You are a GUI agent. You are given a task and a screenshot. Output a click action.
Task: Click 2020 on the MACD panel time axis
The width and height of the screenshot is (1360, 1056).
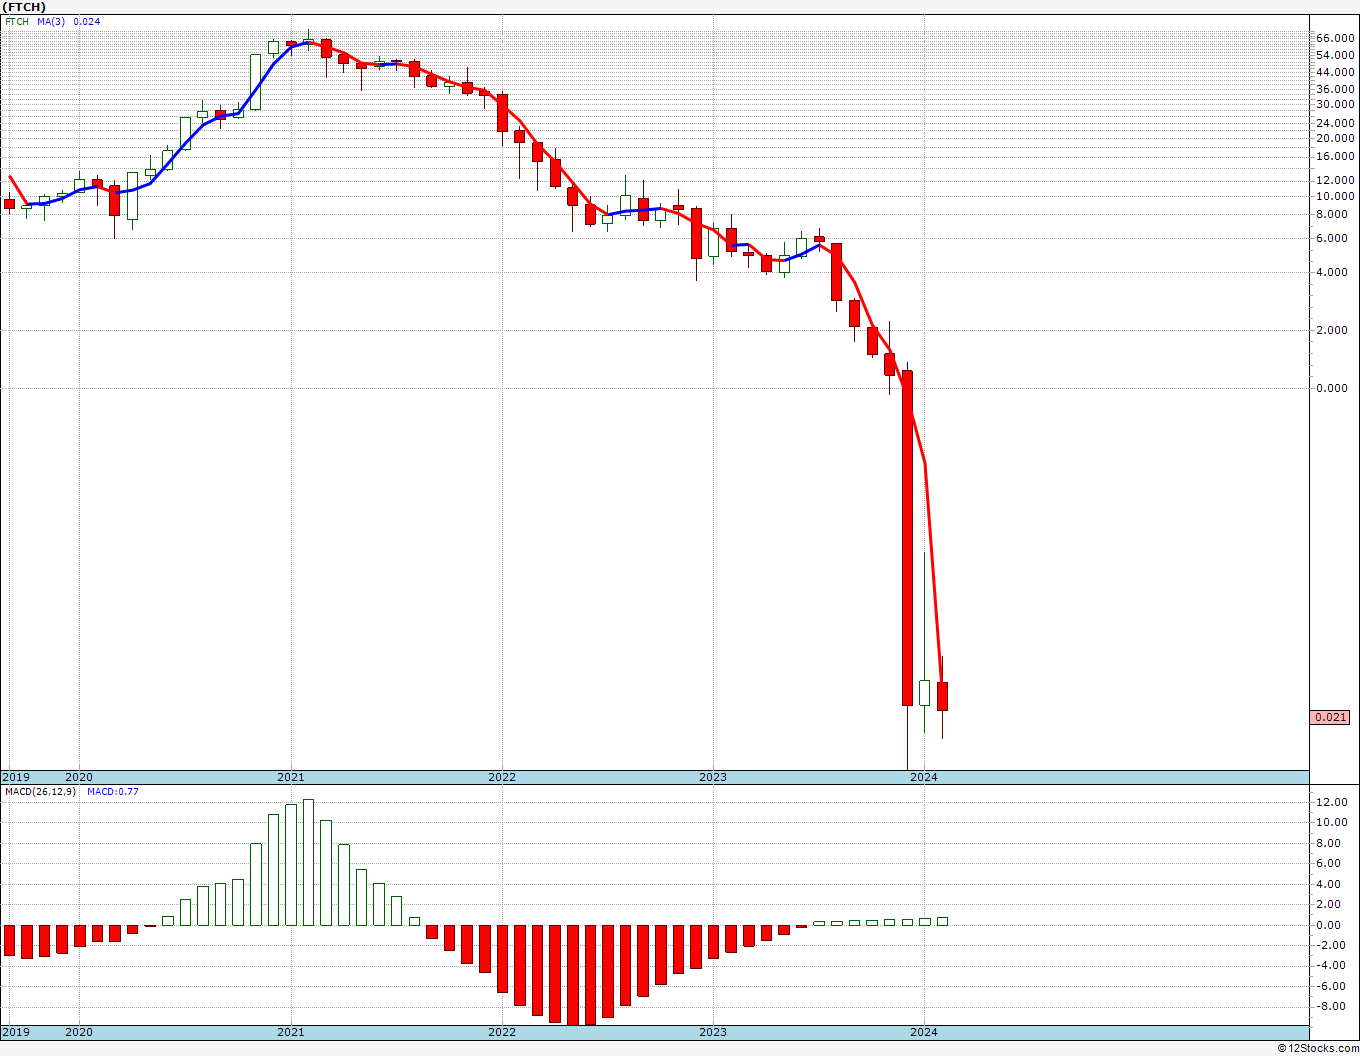(79, 1032)
